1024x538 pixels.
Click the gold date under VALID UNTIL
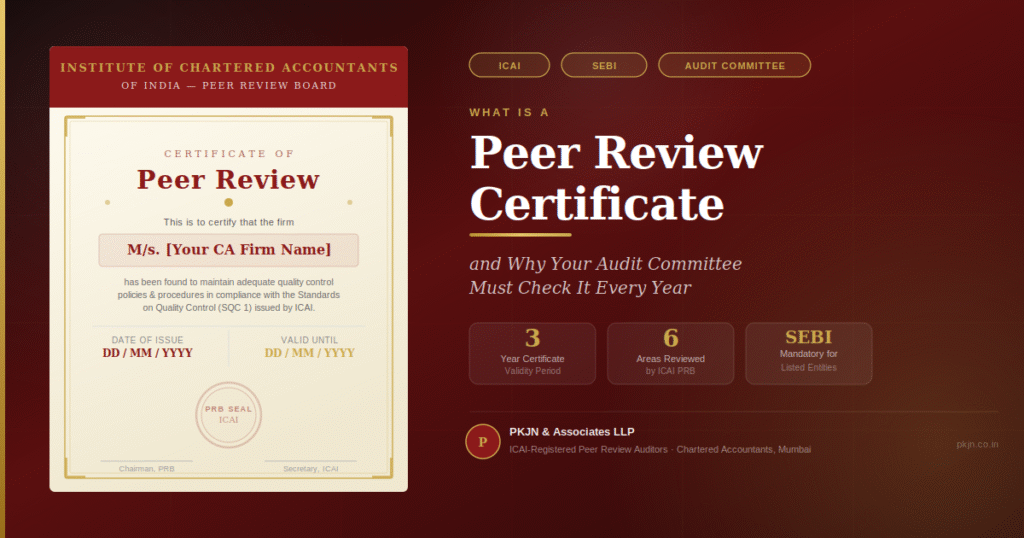coord(310,353)
